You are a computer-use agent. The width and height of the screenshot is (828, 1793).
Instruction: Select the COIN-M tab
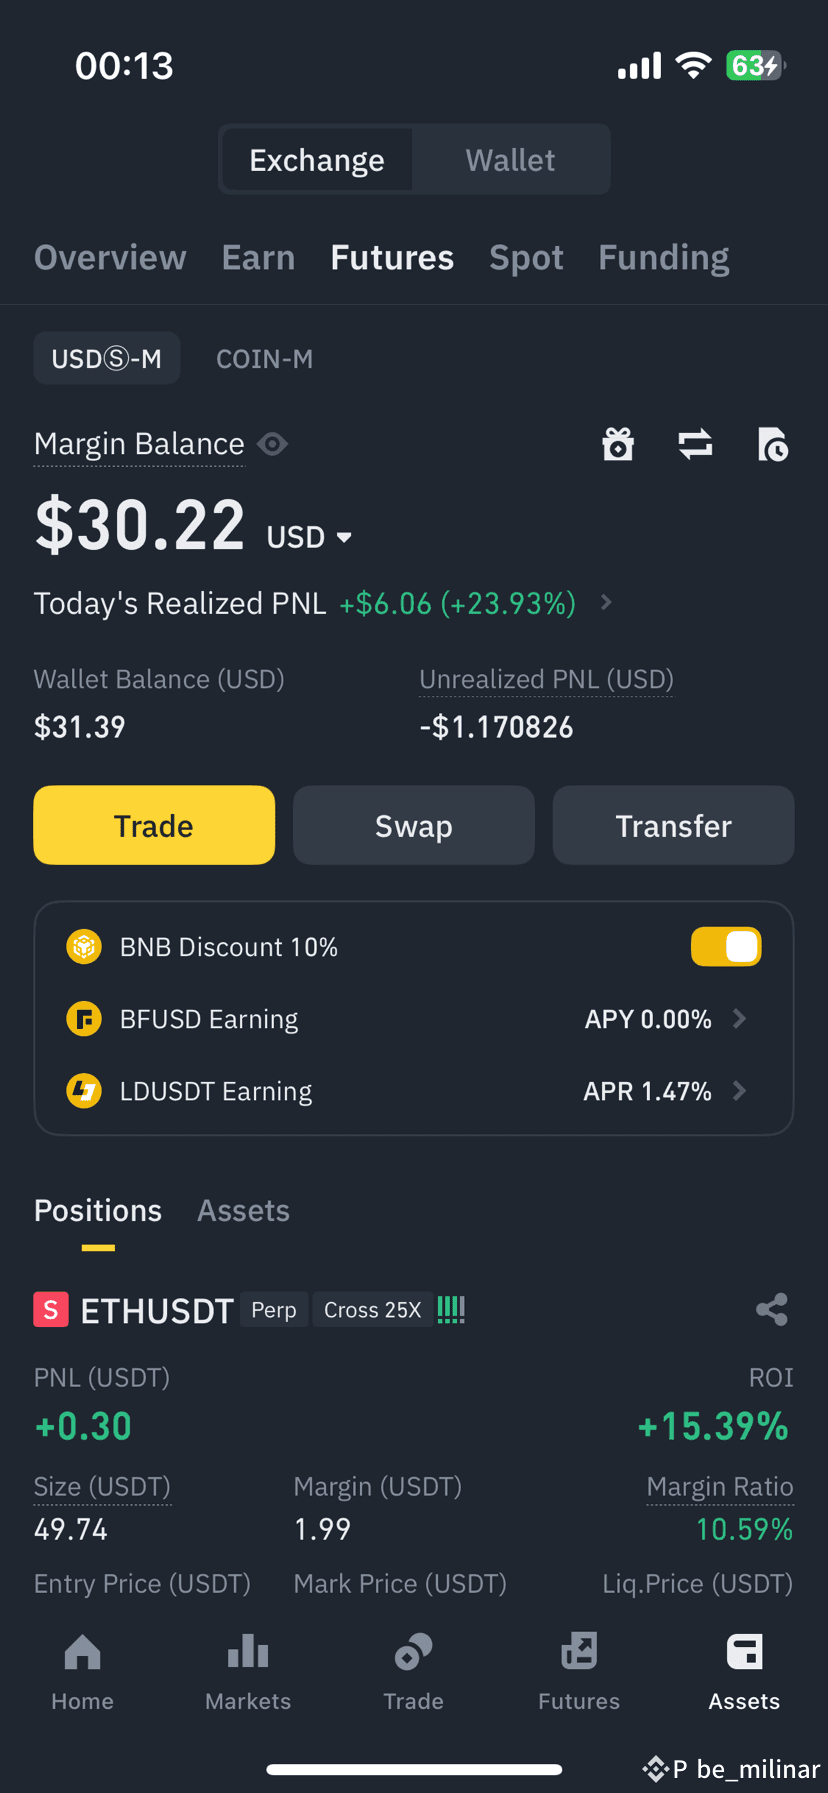pyautogui.click(x=265, y=359)
